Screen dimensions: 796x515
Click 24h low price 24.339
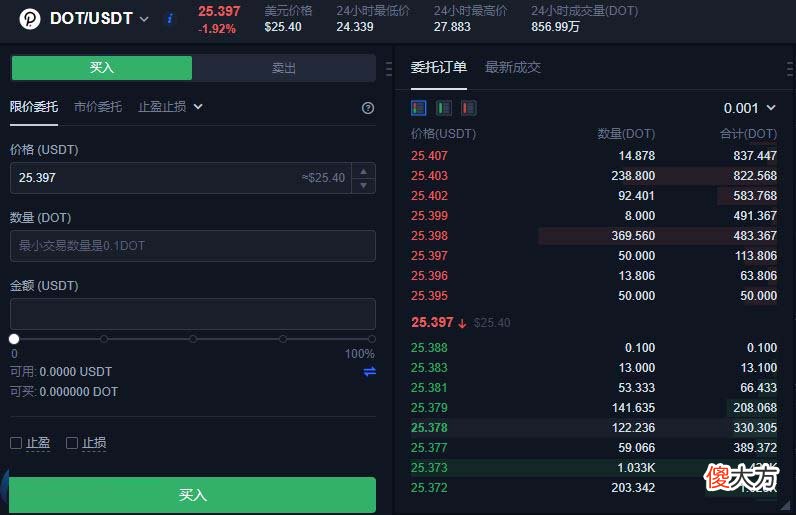pyautogui.click(x=355, y=26)
